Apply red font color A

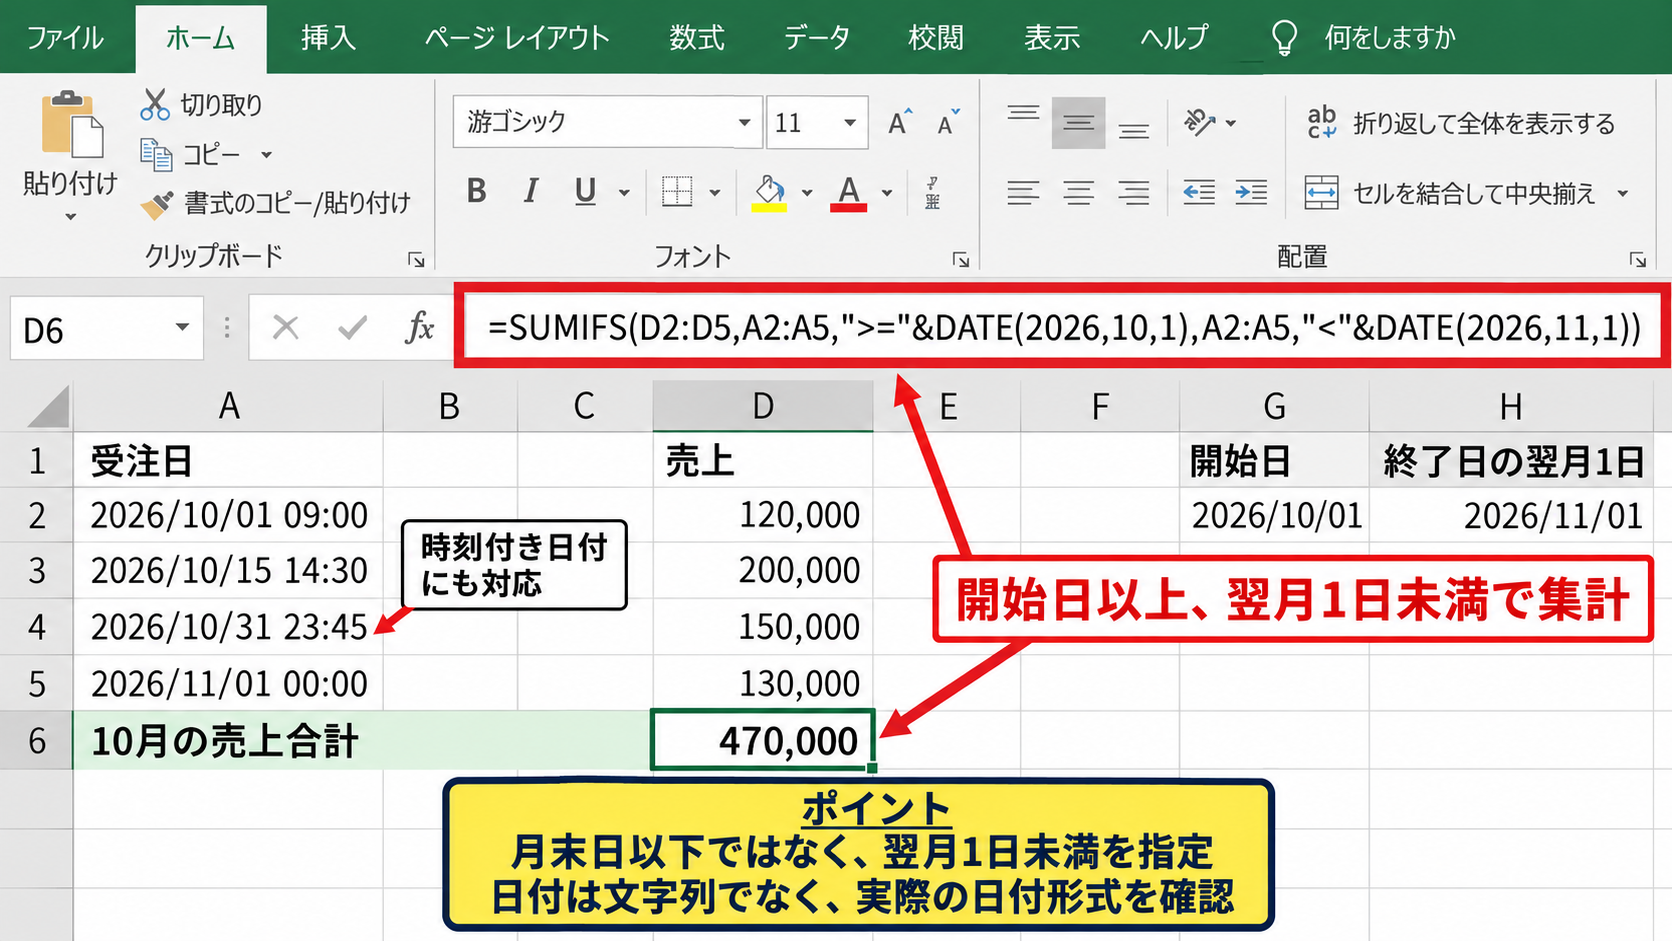pos(849,192)
